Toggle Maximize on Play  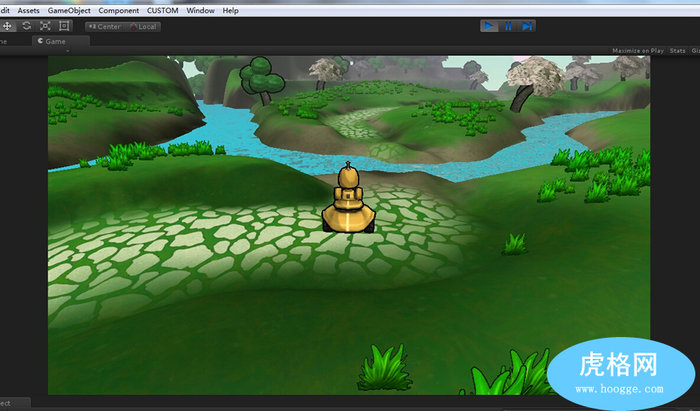(638, 50)
